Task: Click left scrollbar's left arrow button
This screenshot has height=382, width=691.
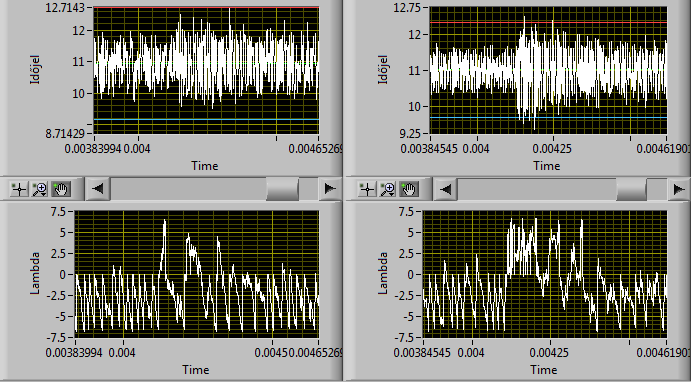Action: tap(97, 189)
